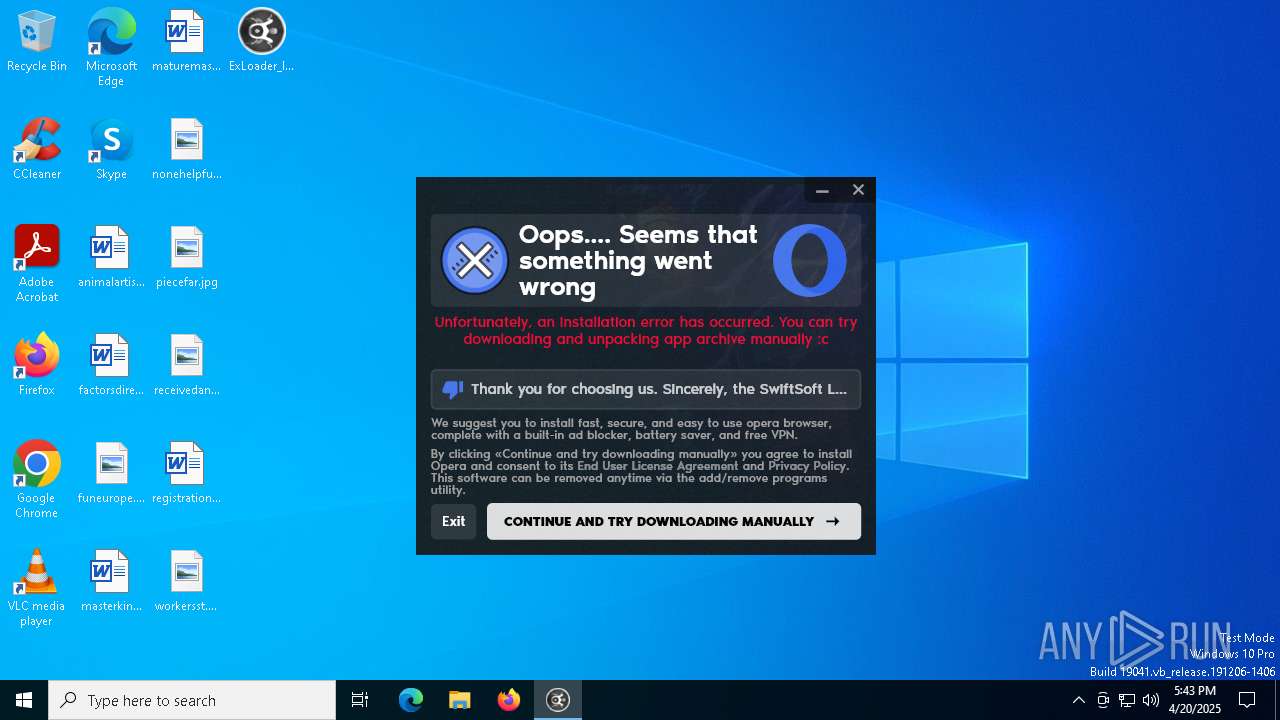Select the registration Word document icon
The height and width of the screenshot is (720, 1280).
(x=186, y=473)
